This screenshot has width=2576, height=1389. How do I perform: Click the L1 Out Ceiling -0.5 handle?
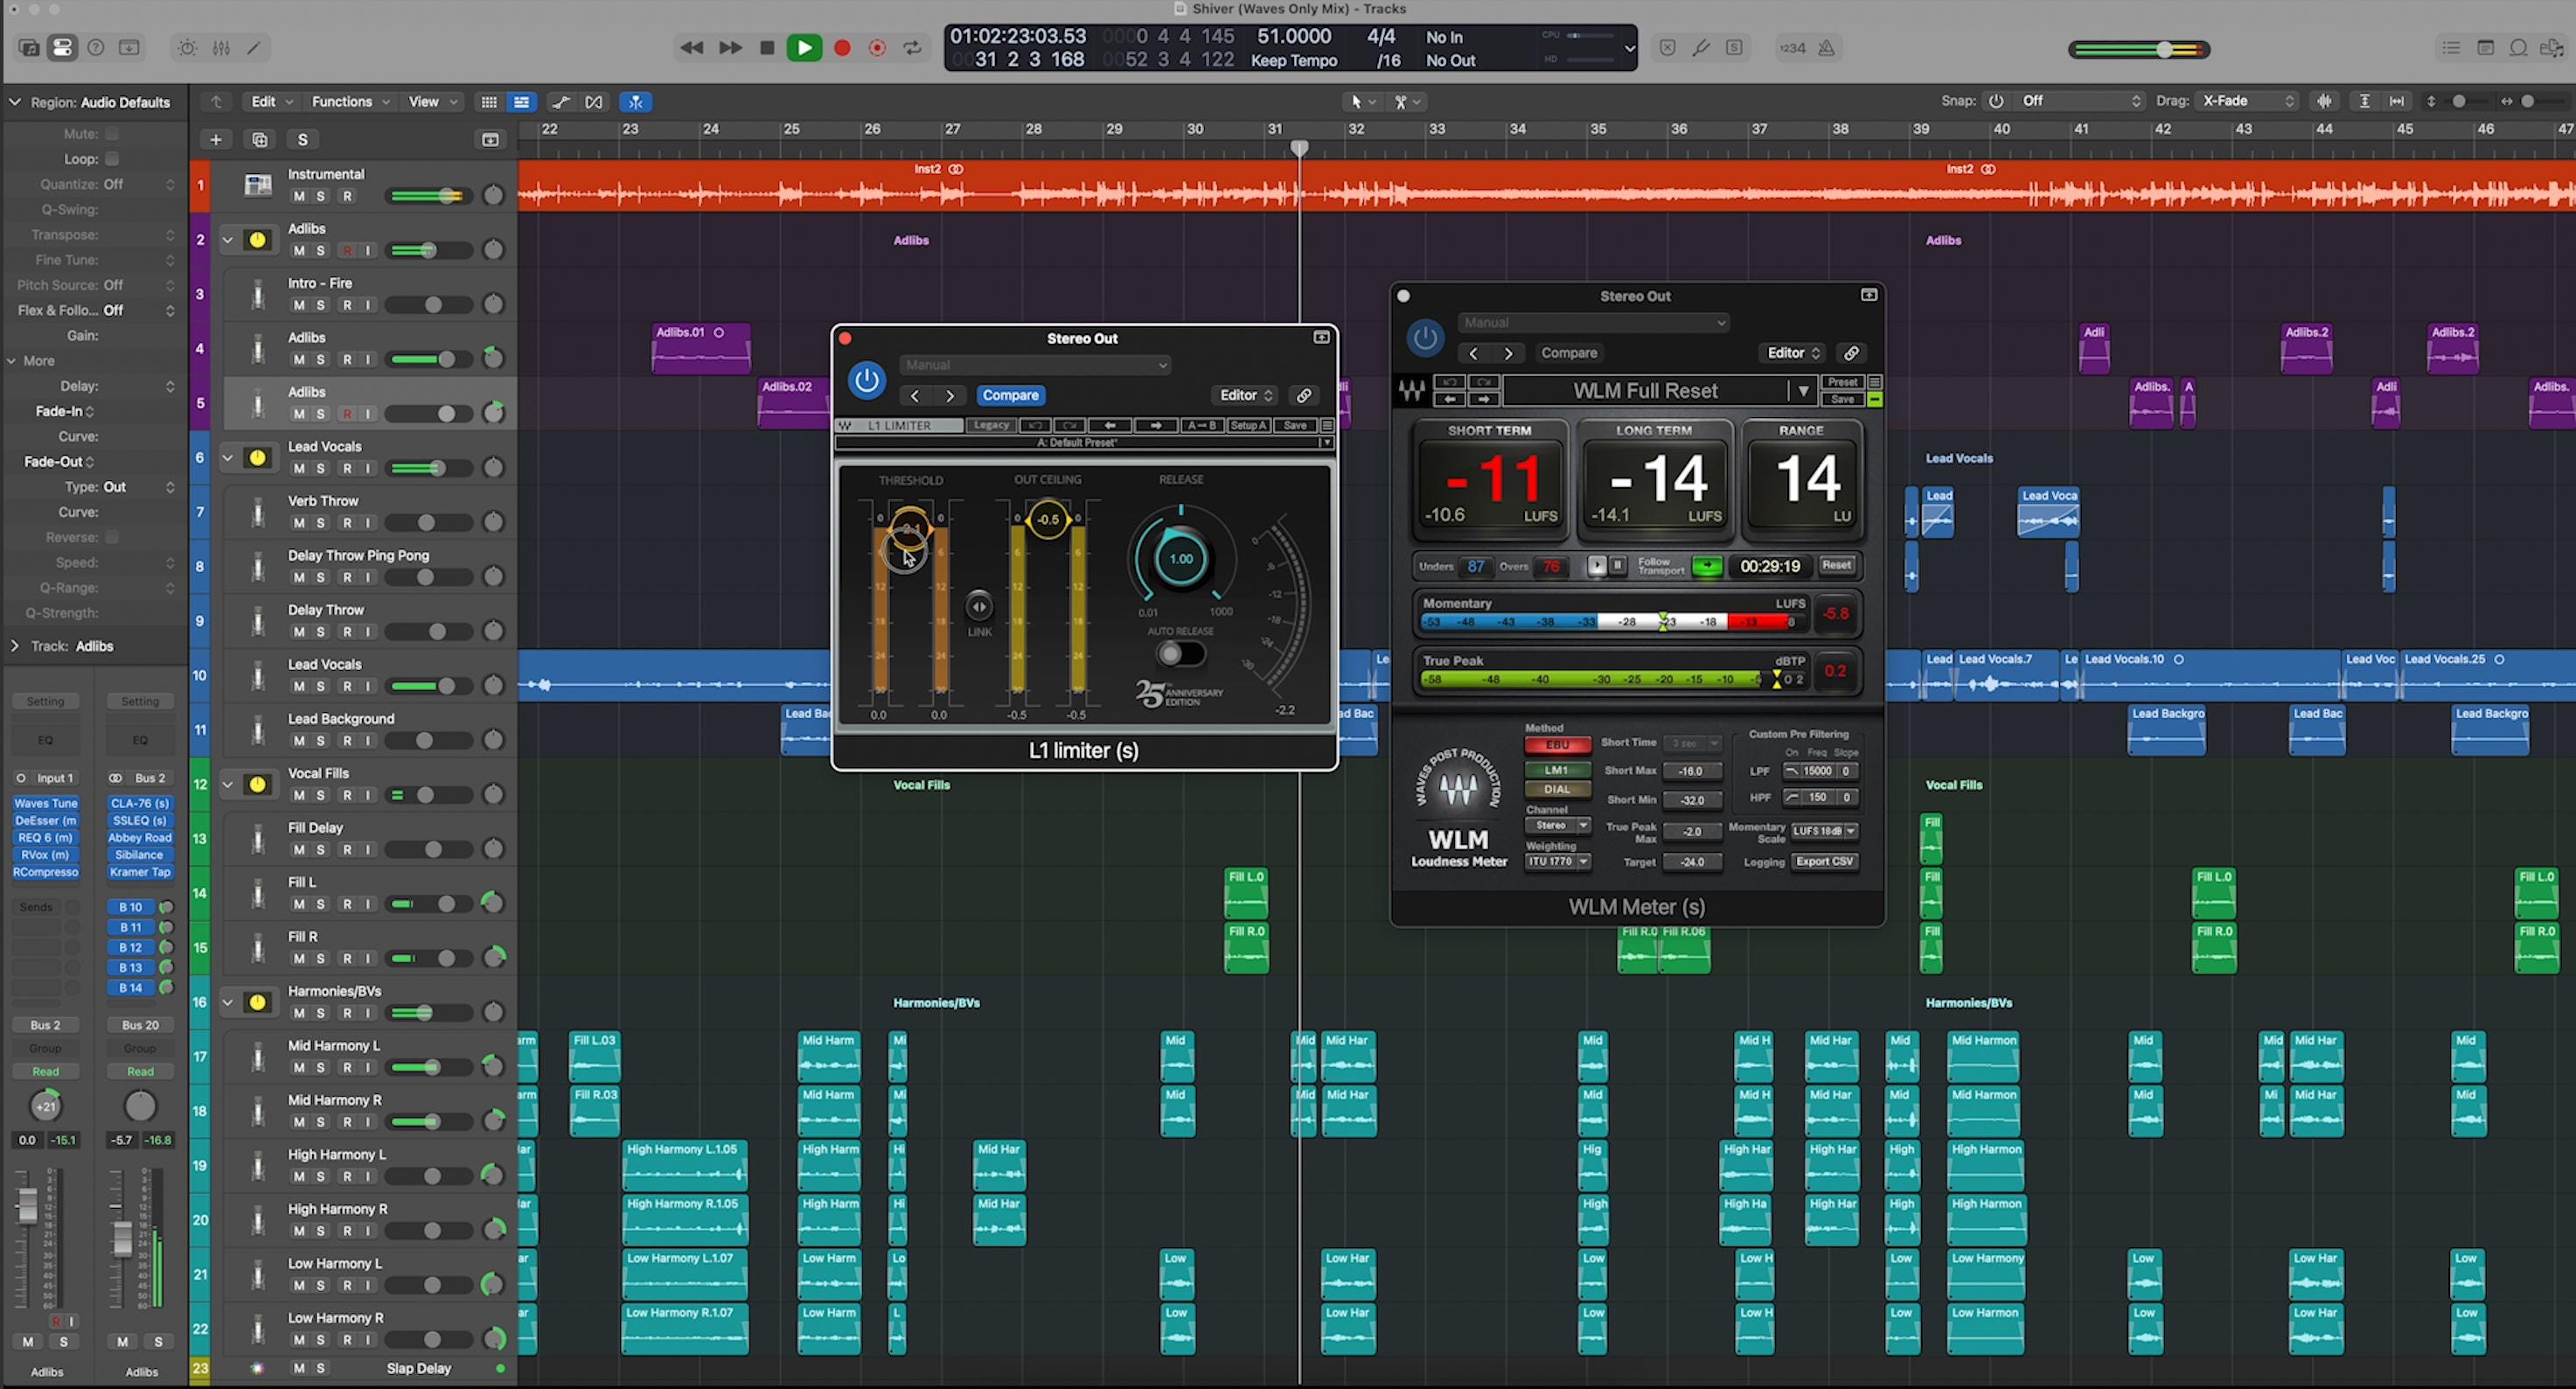coord(1047,519)
